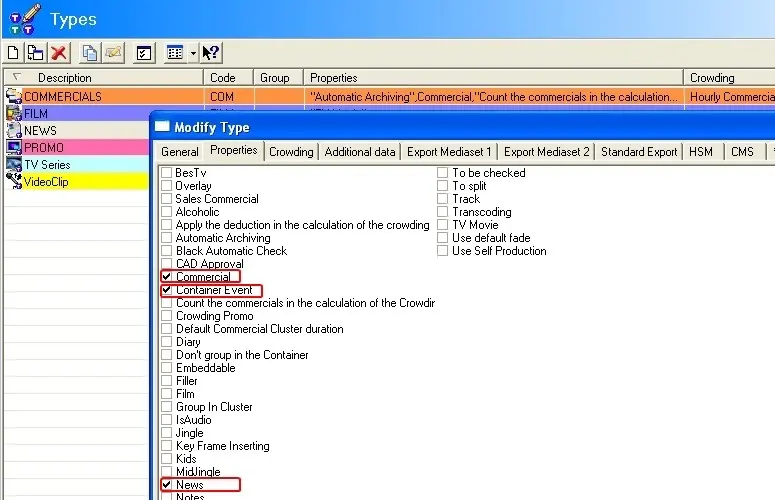Image resolution: width=775 pixels, height=500 pixels.
Task: Select the VideoClip type icon
Action: (13, 182)
